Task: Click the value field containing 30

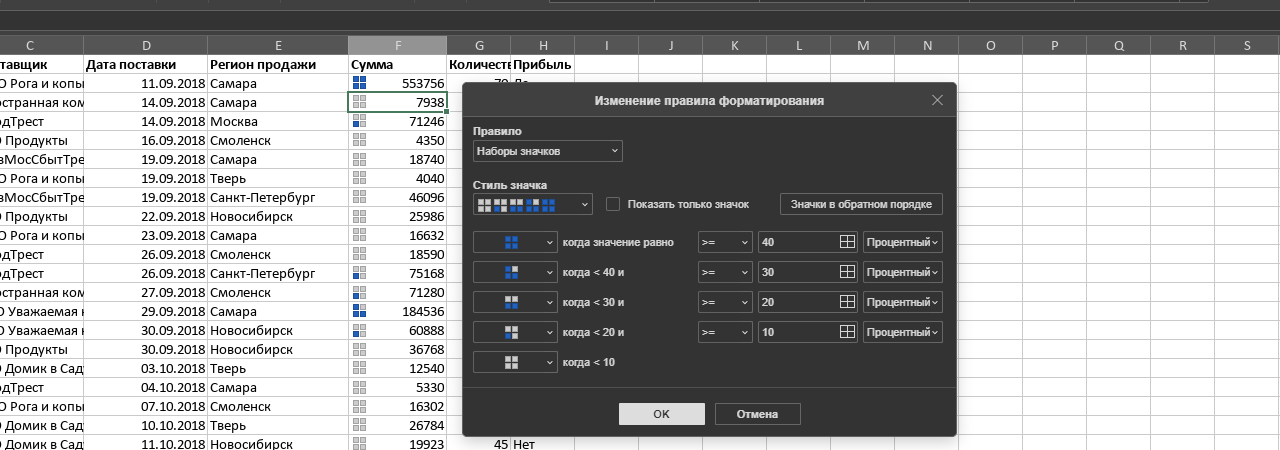Action: (796, 272)
